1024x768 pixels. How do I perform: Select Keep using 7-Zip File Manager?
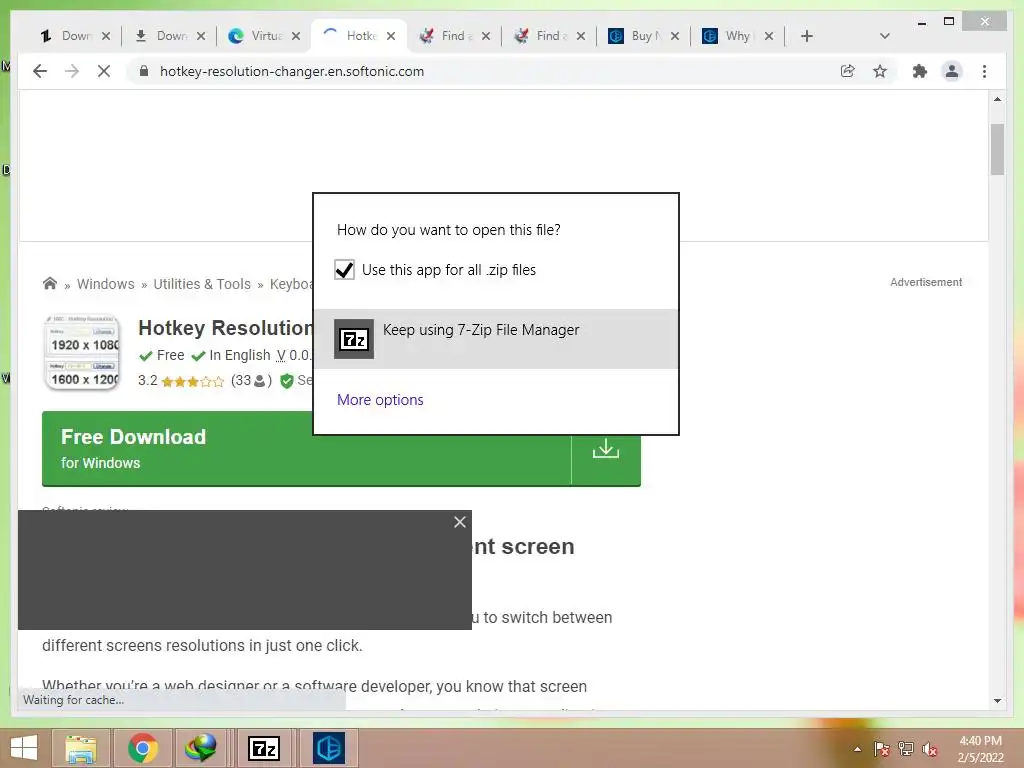coord(496,338)
